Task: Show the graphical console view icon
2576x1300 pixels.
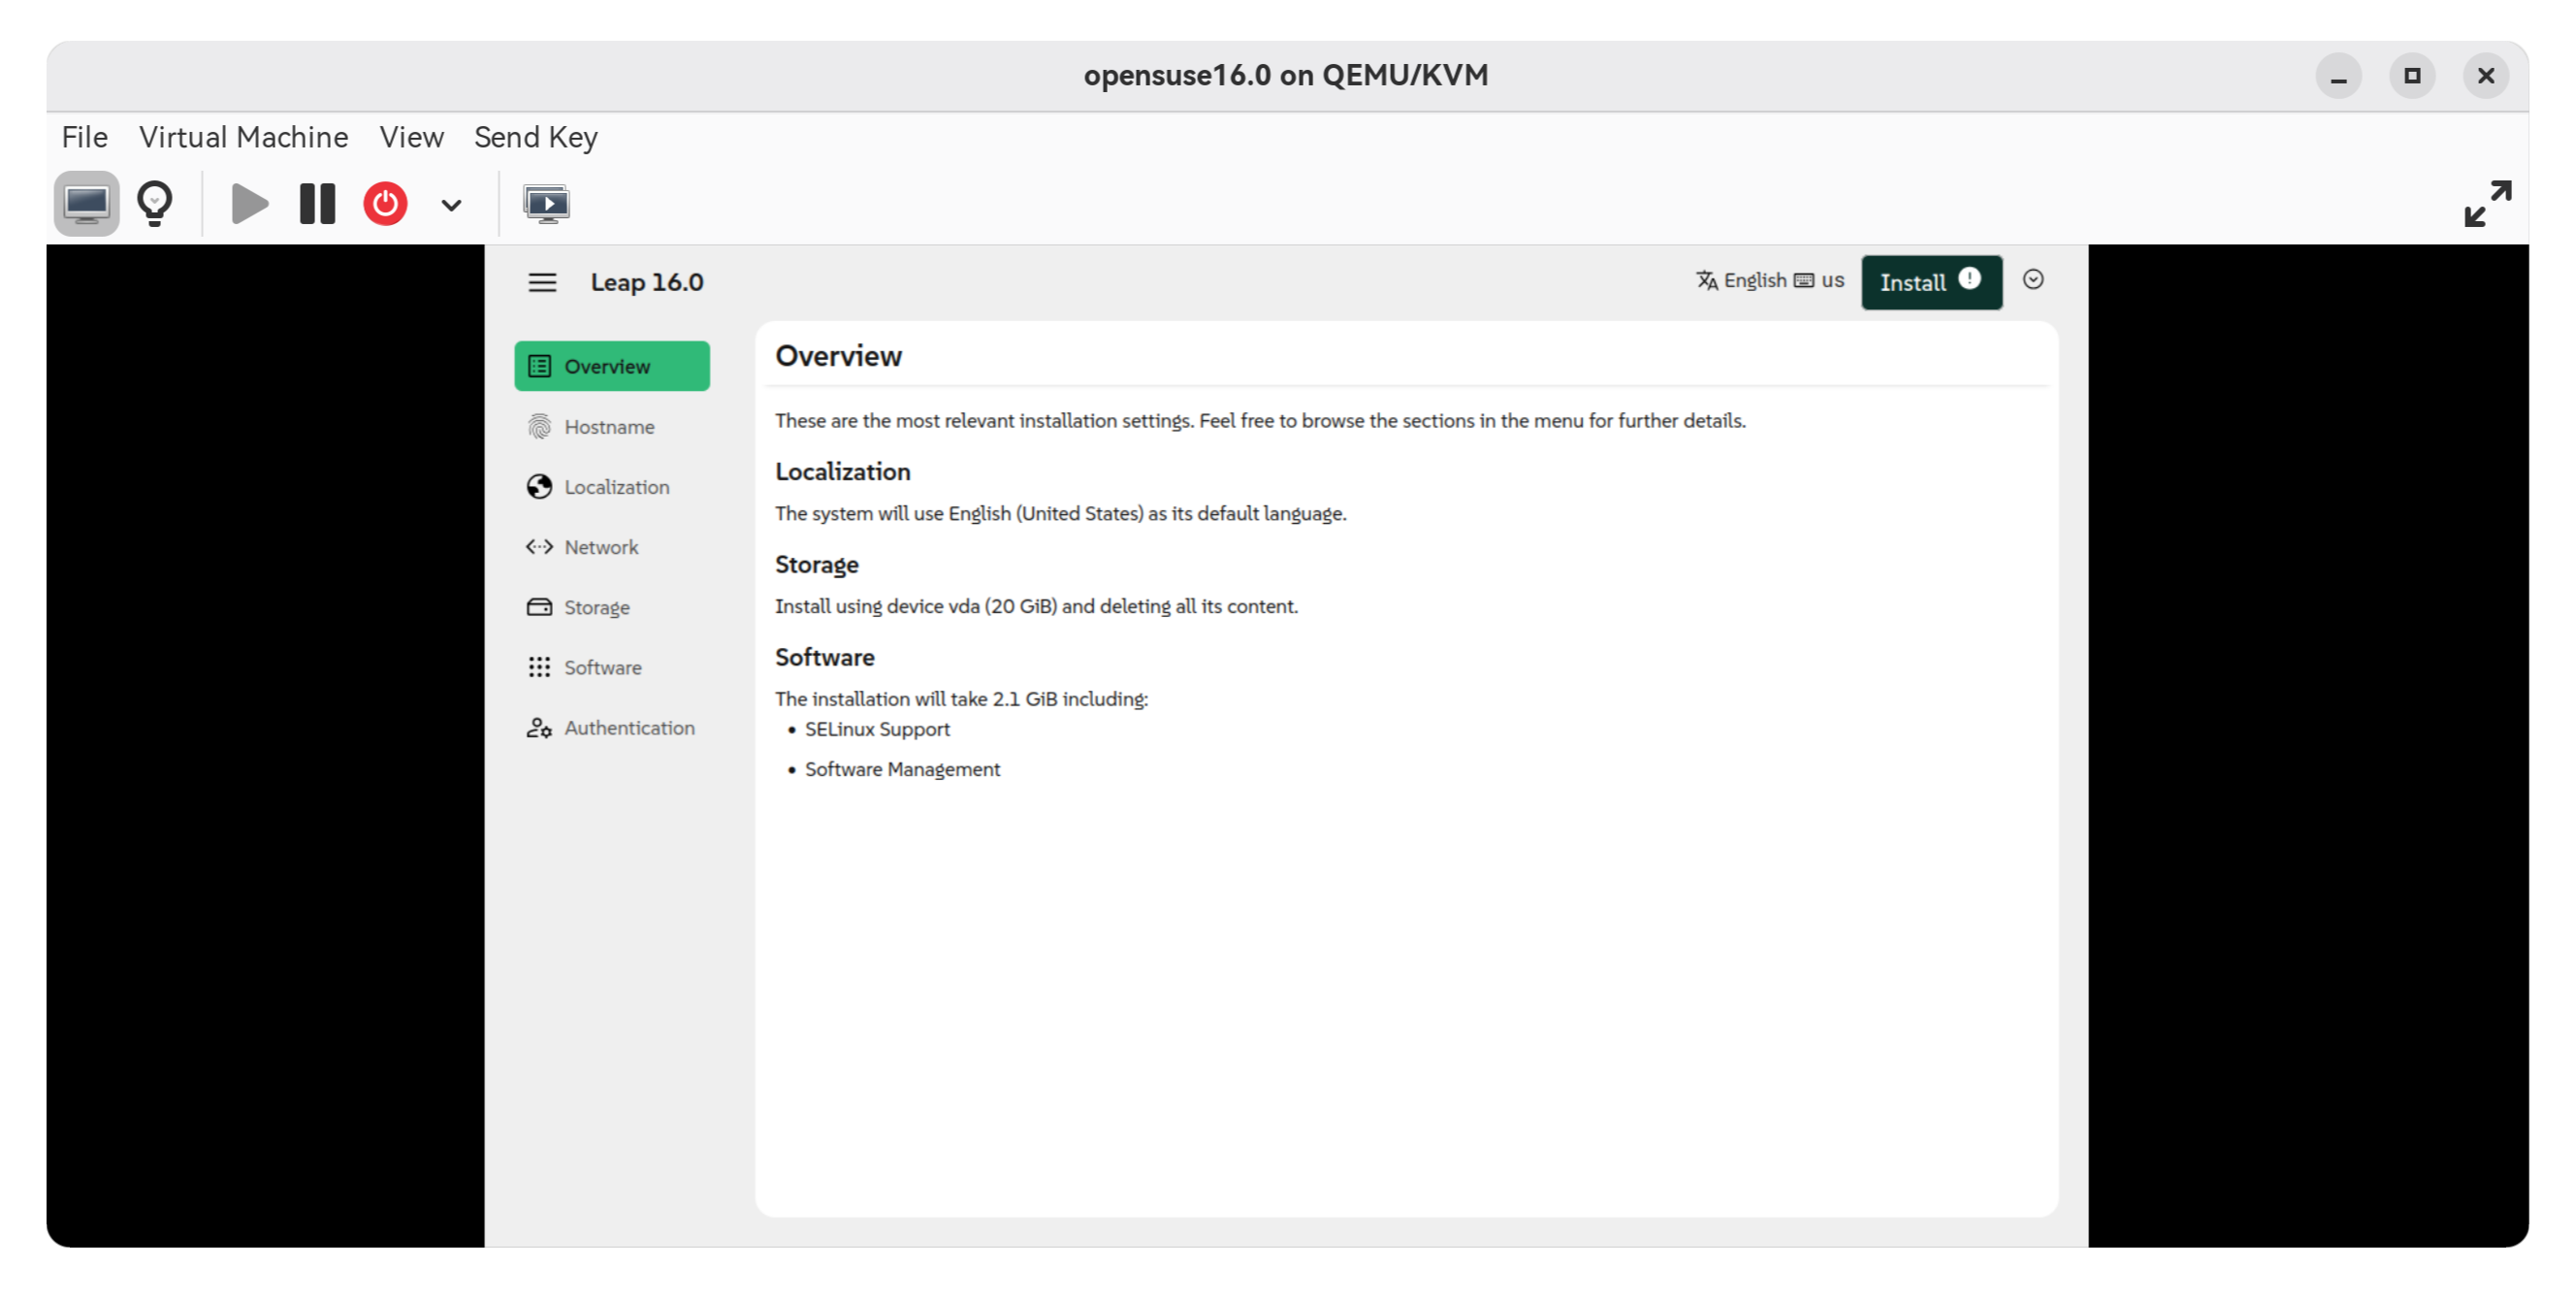Action: point(86,204)
